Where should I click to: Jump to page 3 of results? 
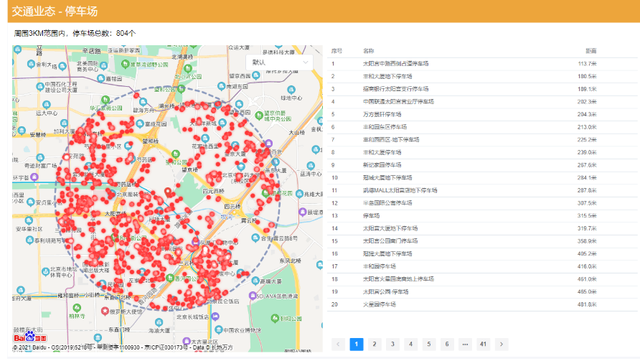point(393,344)
